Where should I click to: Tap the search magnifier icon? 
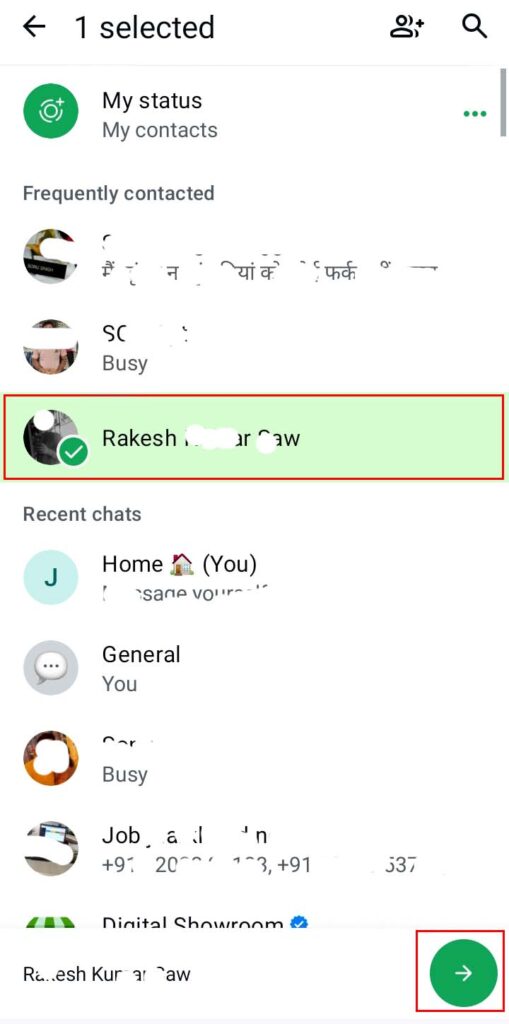(x=474, y=27)
